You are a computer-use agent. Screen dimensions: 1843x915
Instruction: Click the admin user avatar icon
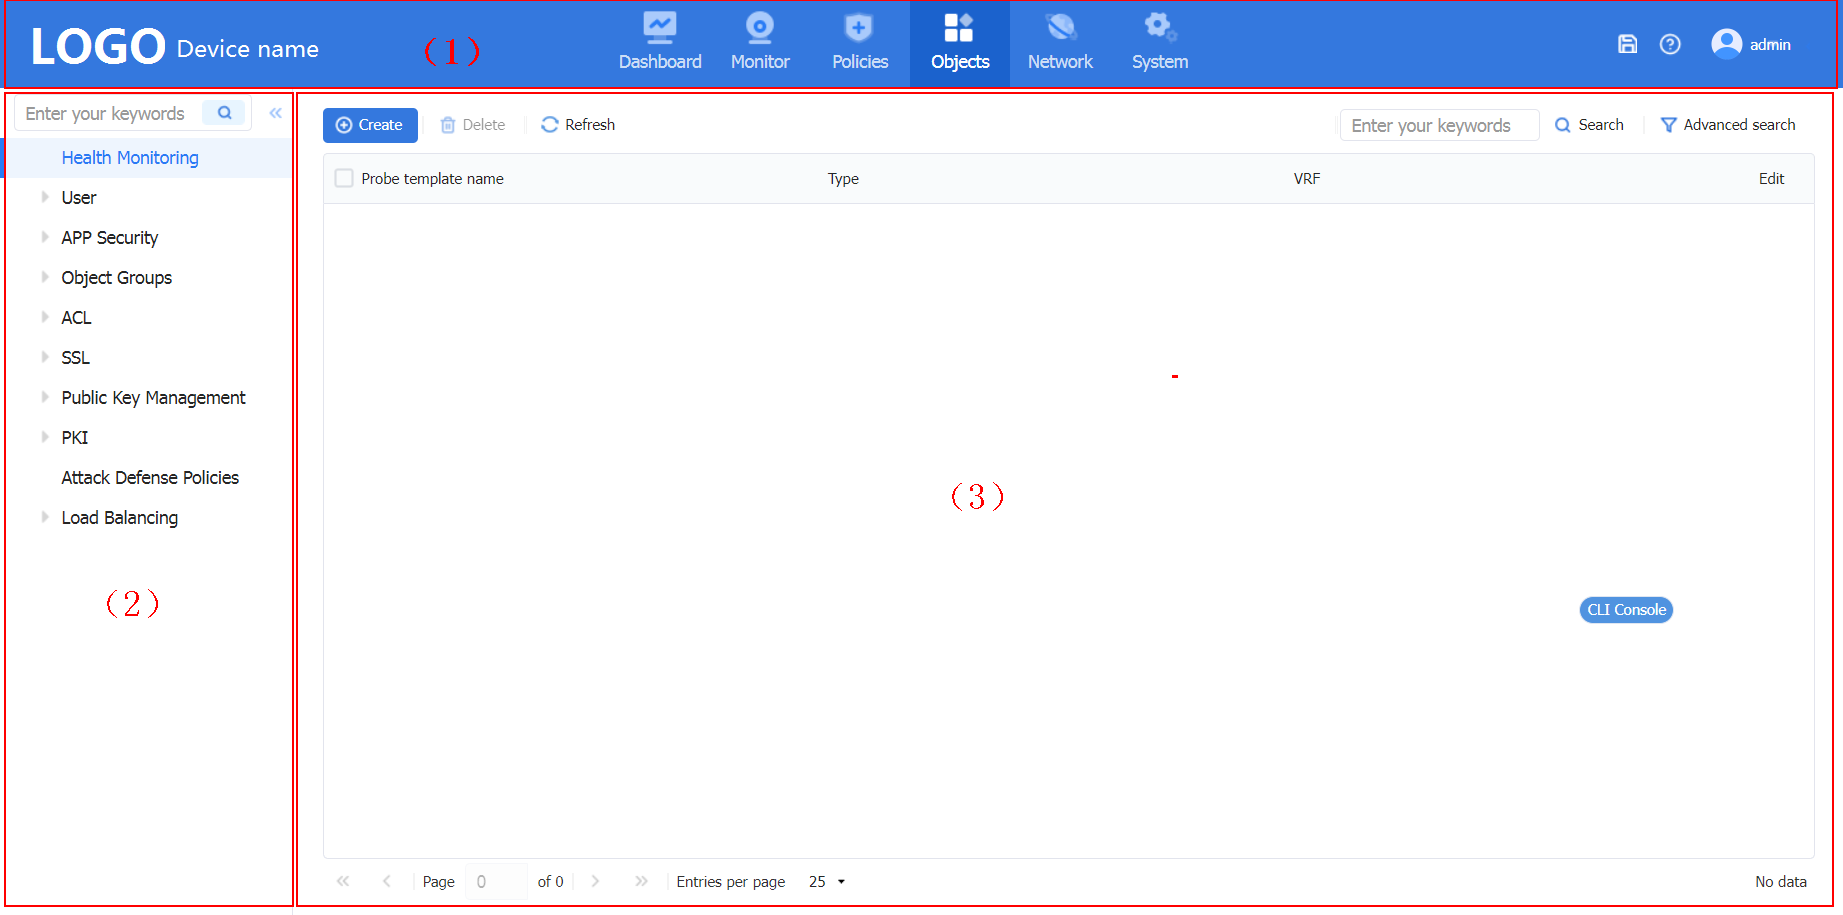(x=1726, y=44)
